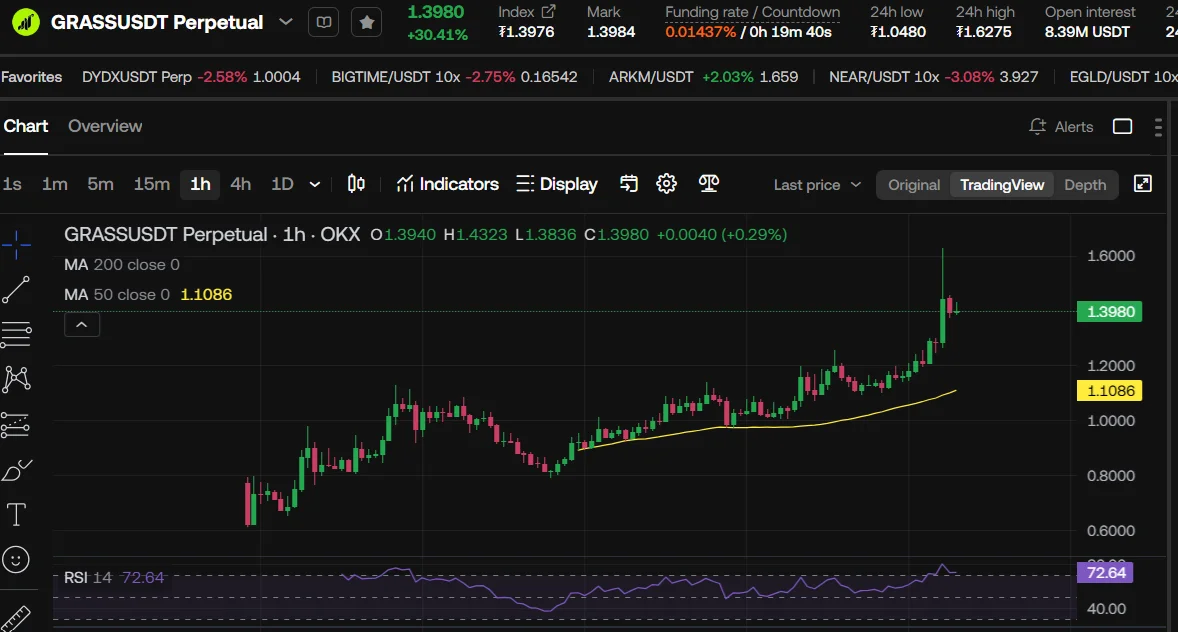1178x632 pixels.
Task: Open chart settings gear icon
Action: pos(666,184)
